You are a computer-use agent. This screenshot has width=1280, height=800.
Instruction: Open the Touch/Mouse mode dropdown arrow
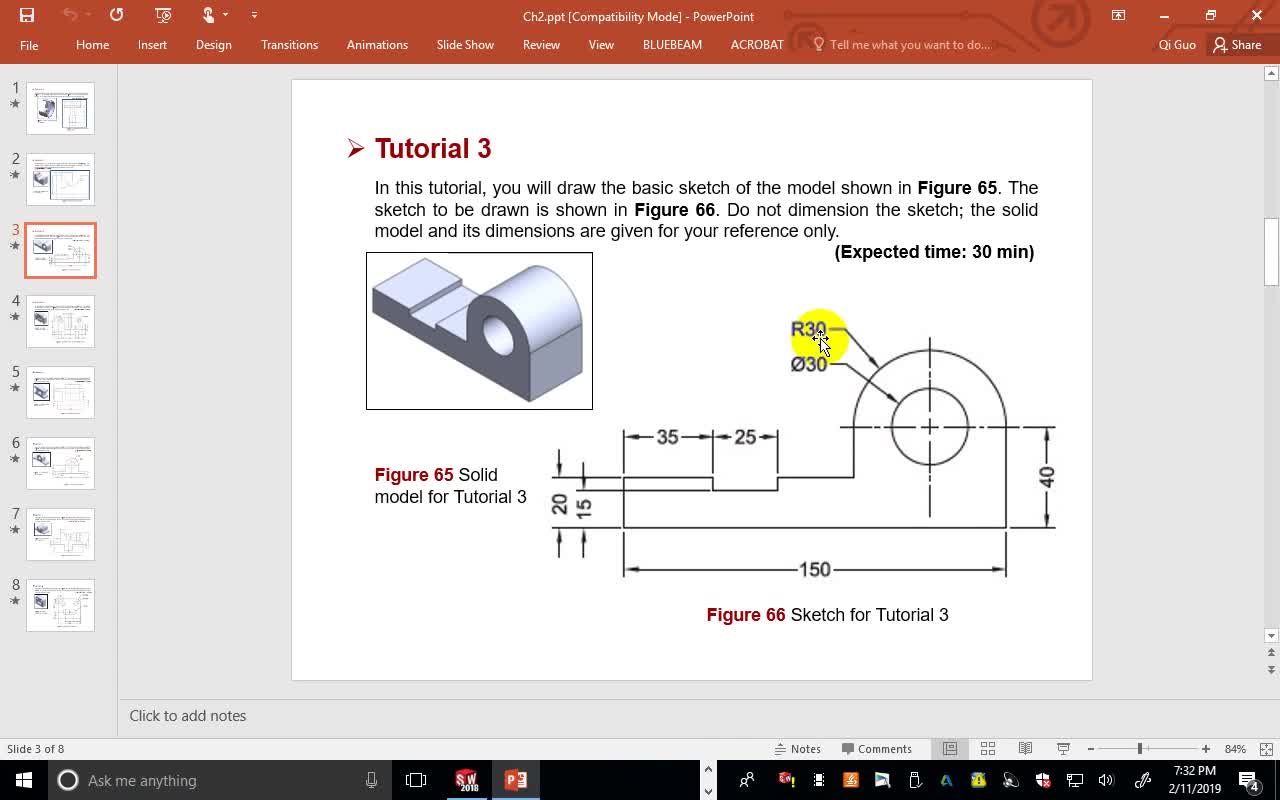(226, 15)
